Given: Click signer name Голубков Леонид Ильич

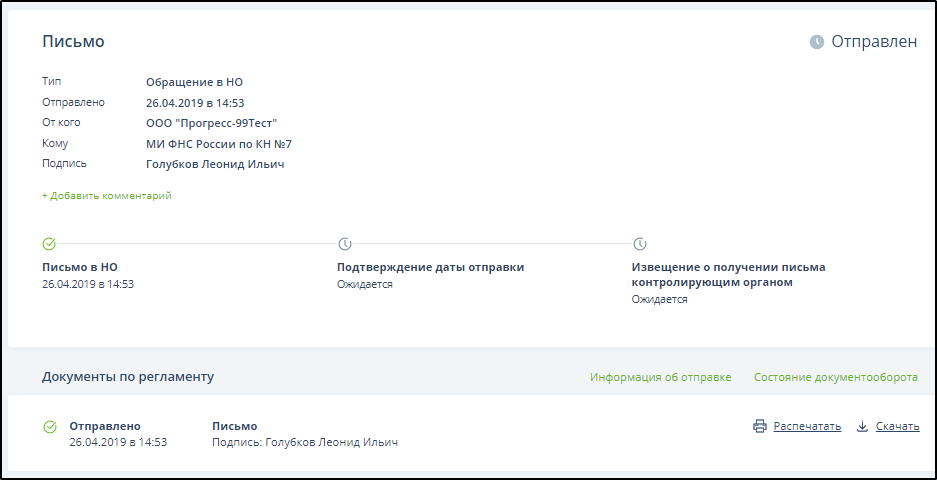Looking at the screenshot, I should point(215,164).
